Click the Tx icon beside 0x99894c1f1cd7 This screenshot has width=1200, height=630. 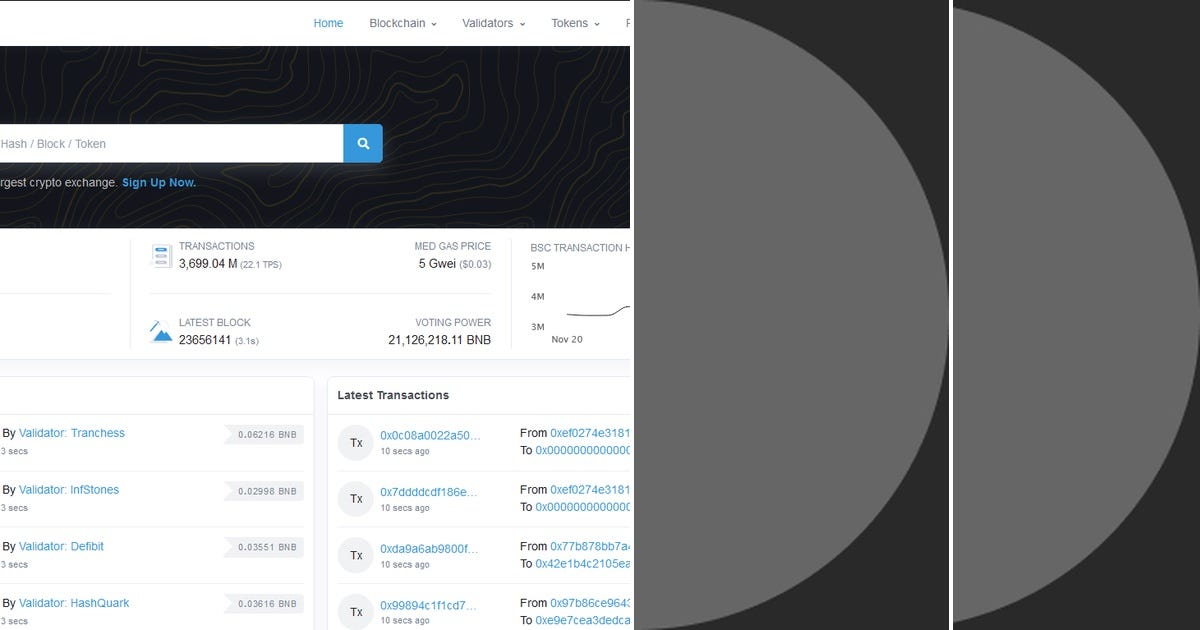tap(356, 611)
